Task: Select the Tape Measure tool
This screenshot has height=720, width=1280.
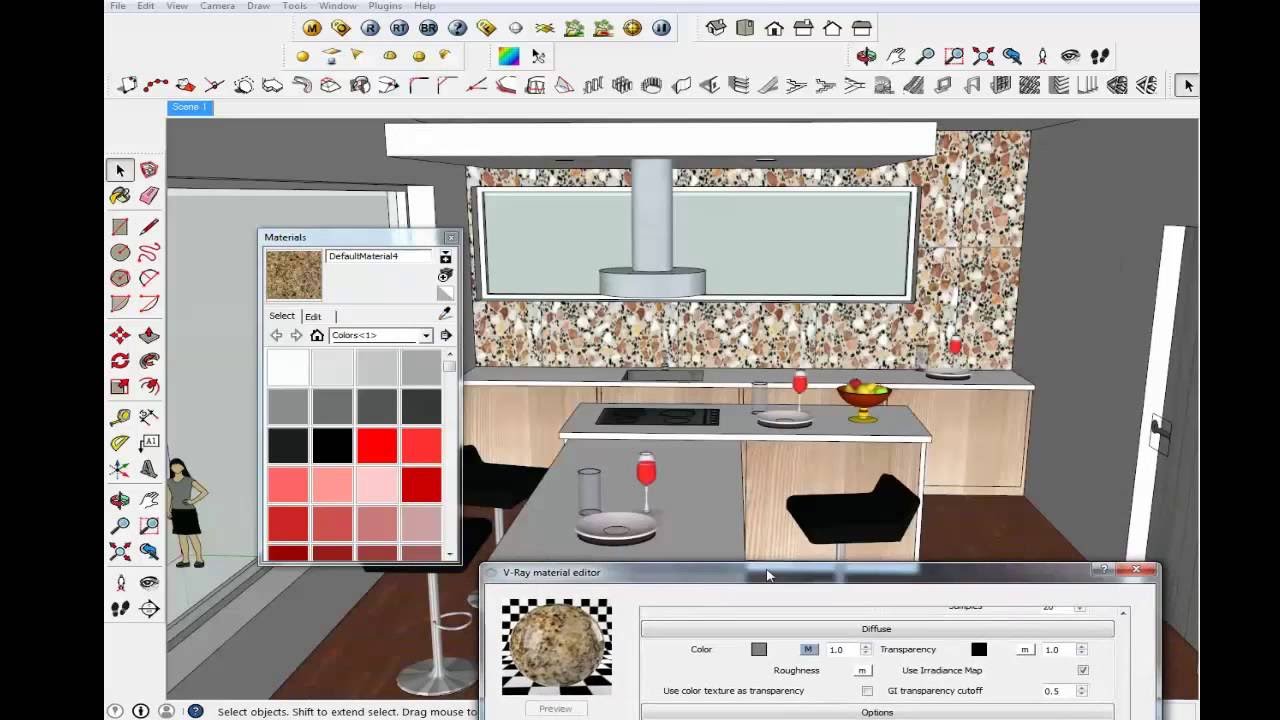Action: pyautogui.click(x=120, y=417)
